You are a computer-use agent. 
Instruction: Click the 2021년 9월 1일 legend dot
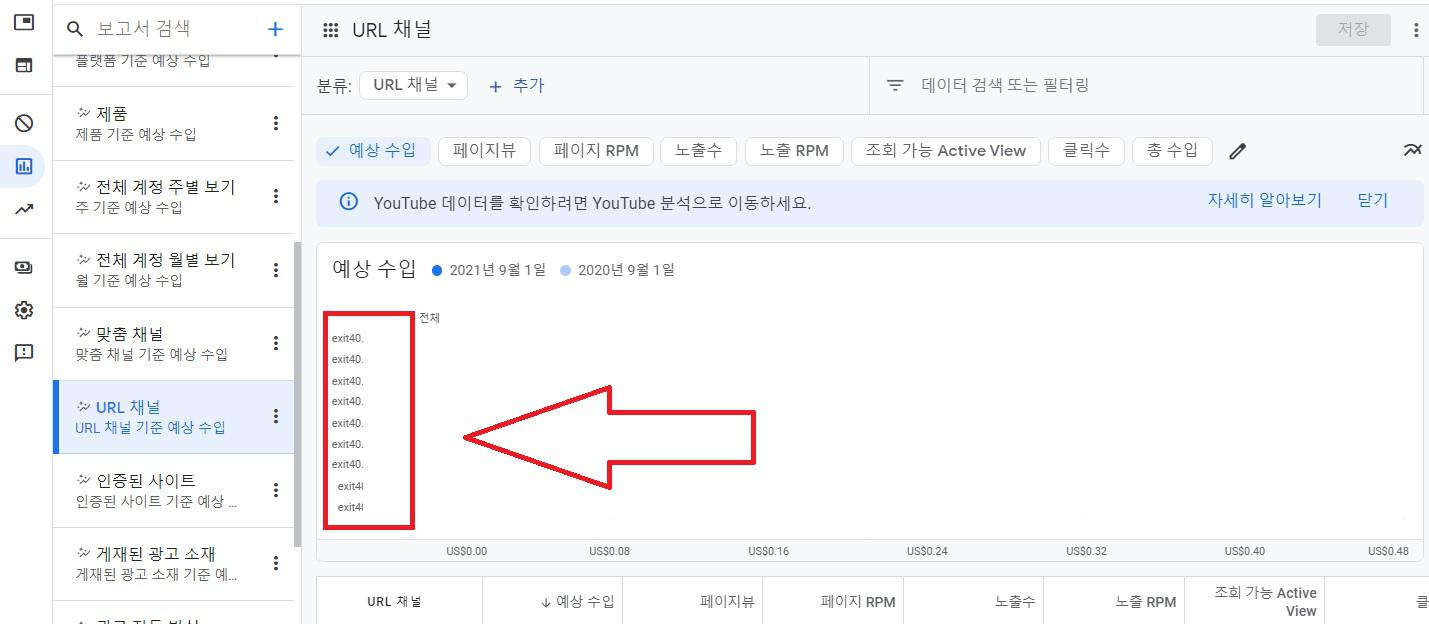437,270
